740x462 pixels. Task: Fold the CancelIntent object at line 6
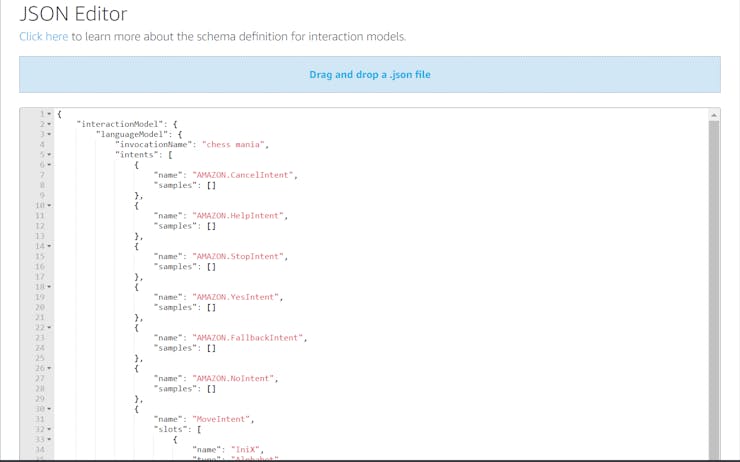pyautogui.click(x=49, y=165)
